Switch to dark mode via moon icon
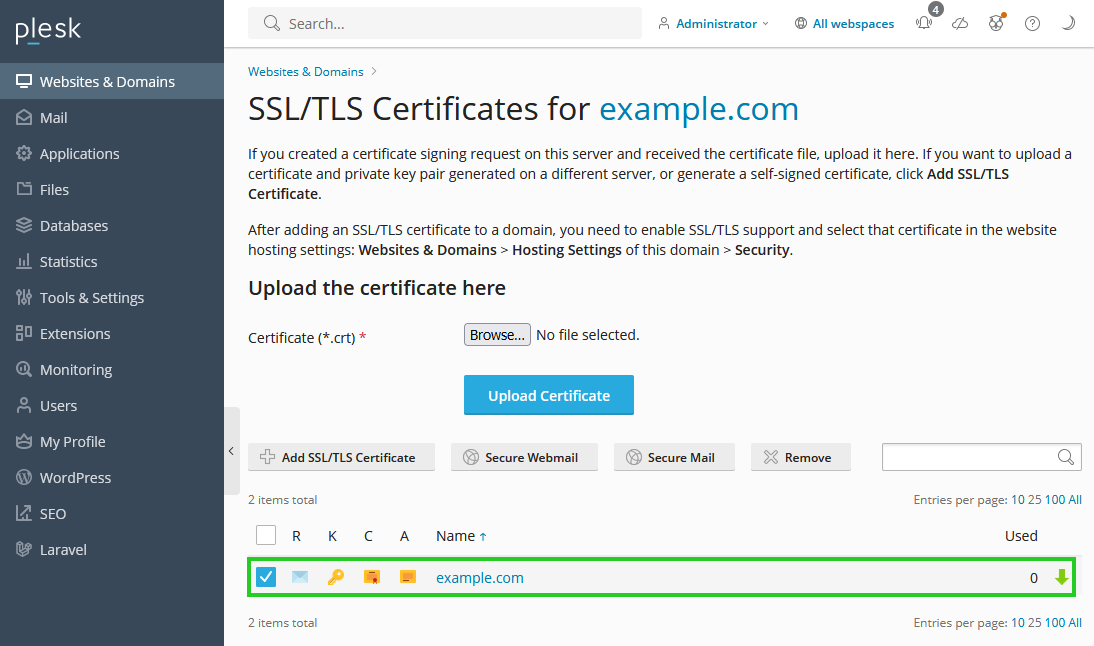This screenshot has height=646, width=1094. (1068, 23)
